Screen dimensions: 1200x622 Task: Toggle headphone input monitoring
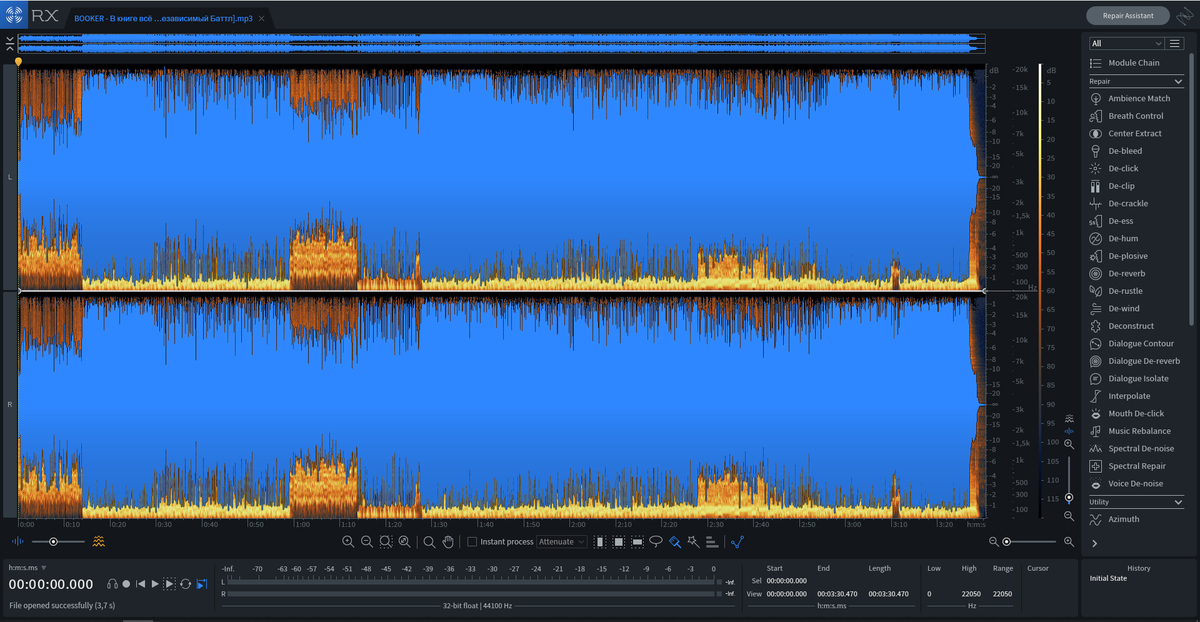tap(113, 584)
